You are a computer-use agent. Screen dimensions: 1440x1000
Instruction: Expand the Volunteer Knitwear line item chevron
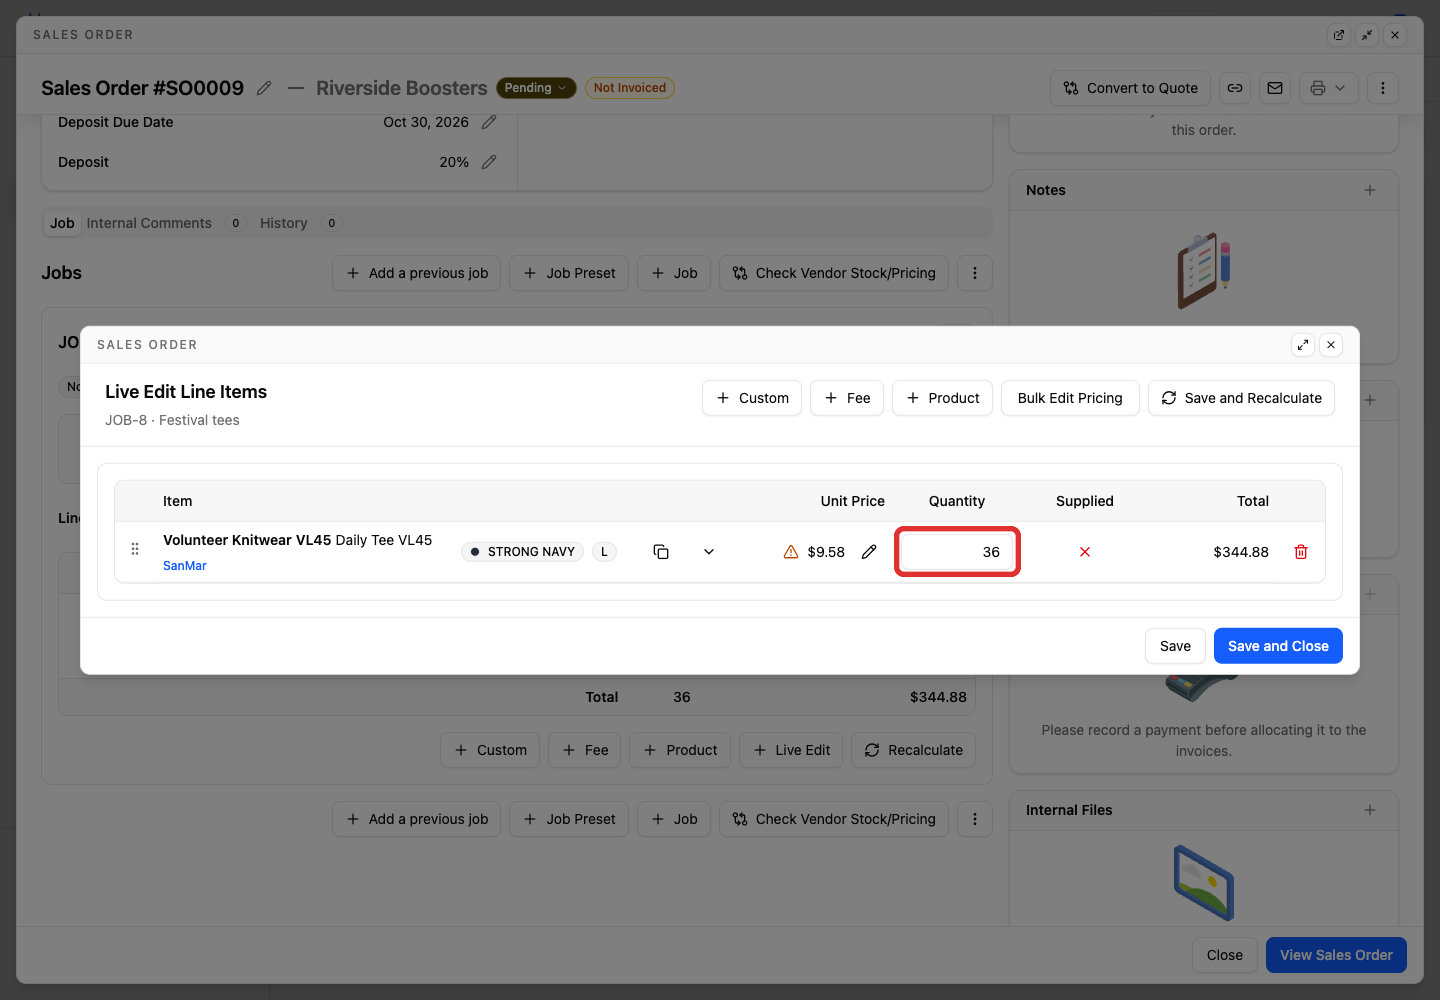709,552
